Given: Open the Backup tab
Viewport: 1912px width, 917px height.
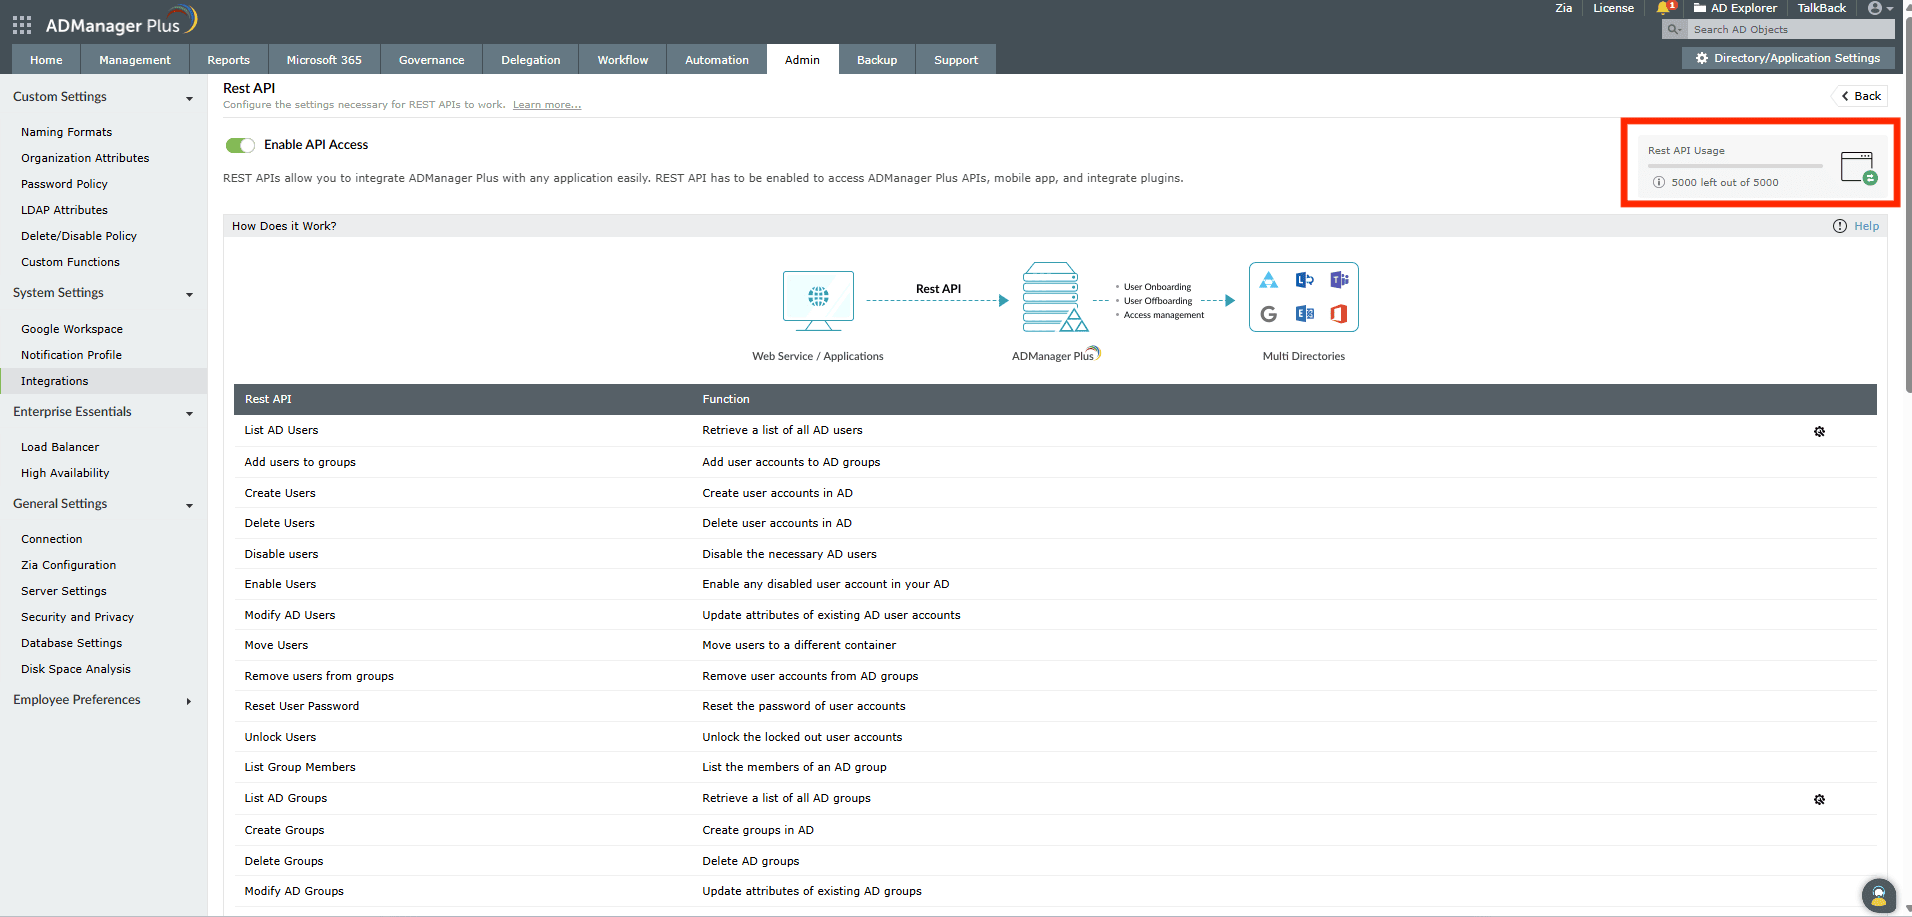Looking at the screenshot, I should coord(877,60).
